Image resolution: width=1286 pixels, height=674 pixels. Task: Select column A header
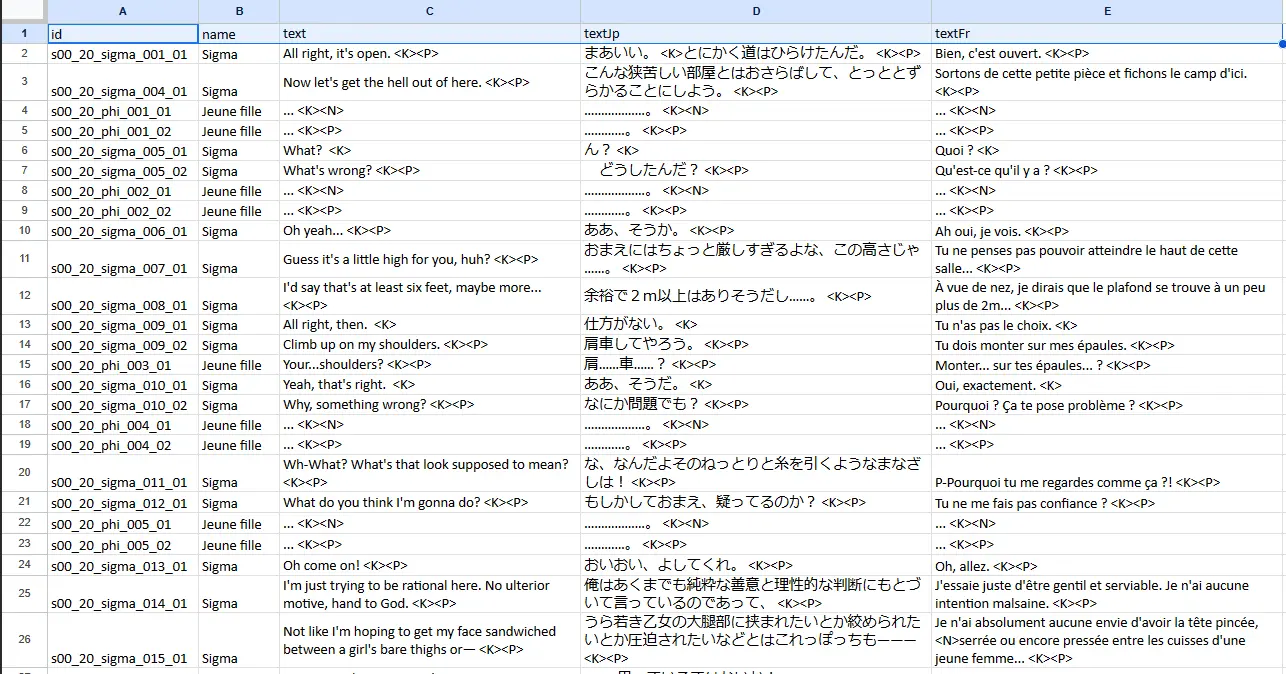tap(122, 10)
